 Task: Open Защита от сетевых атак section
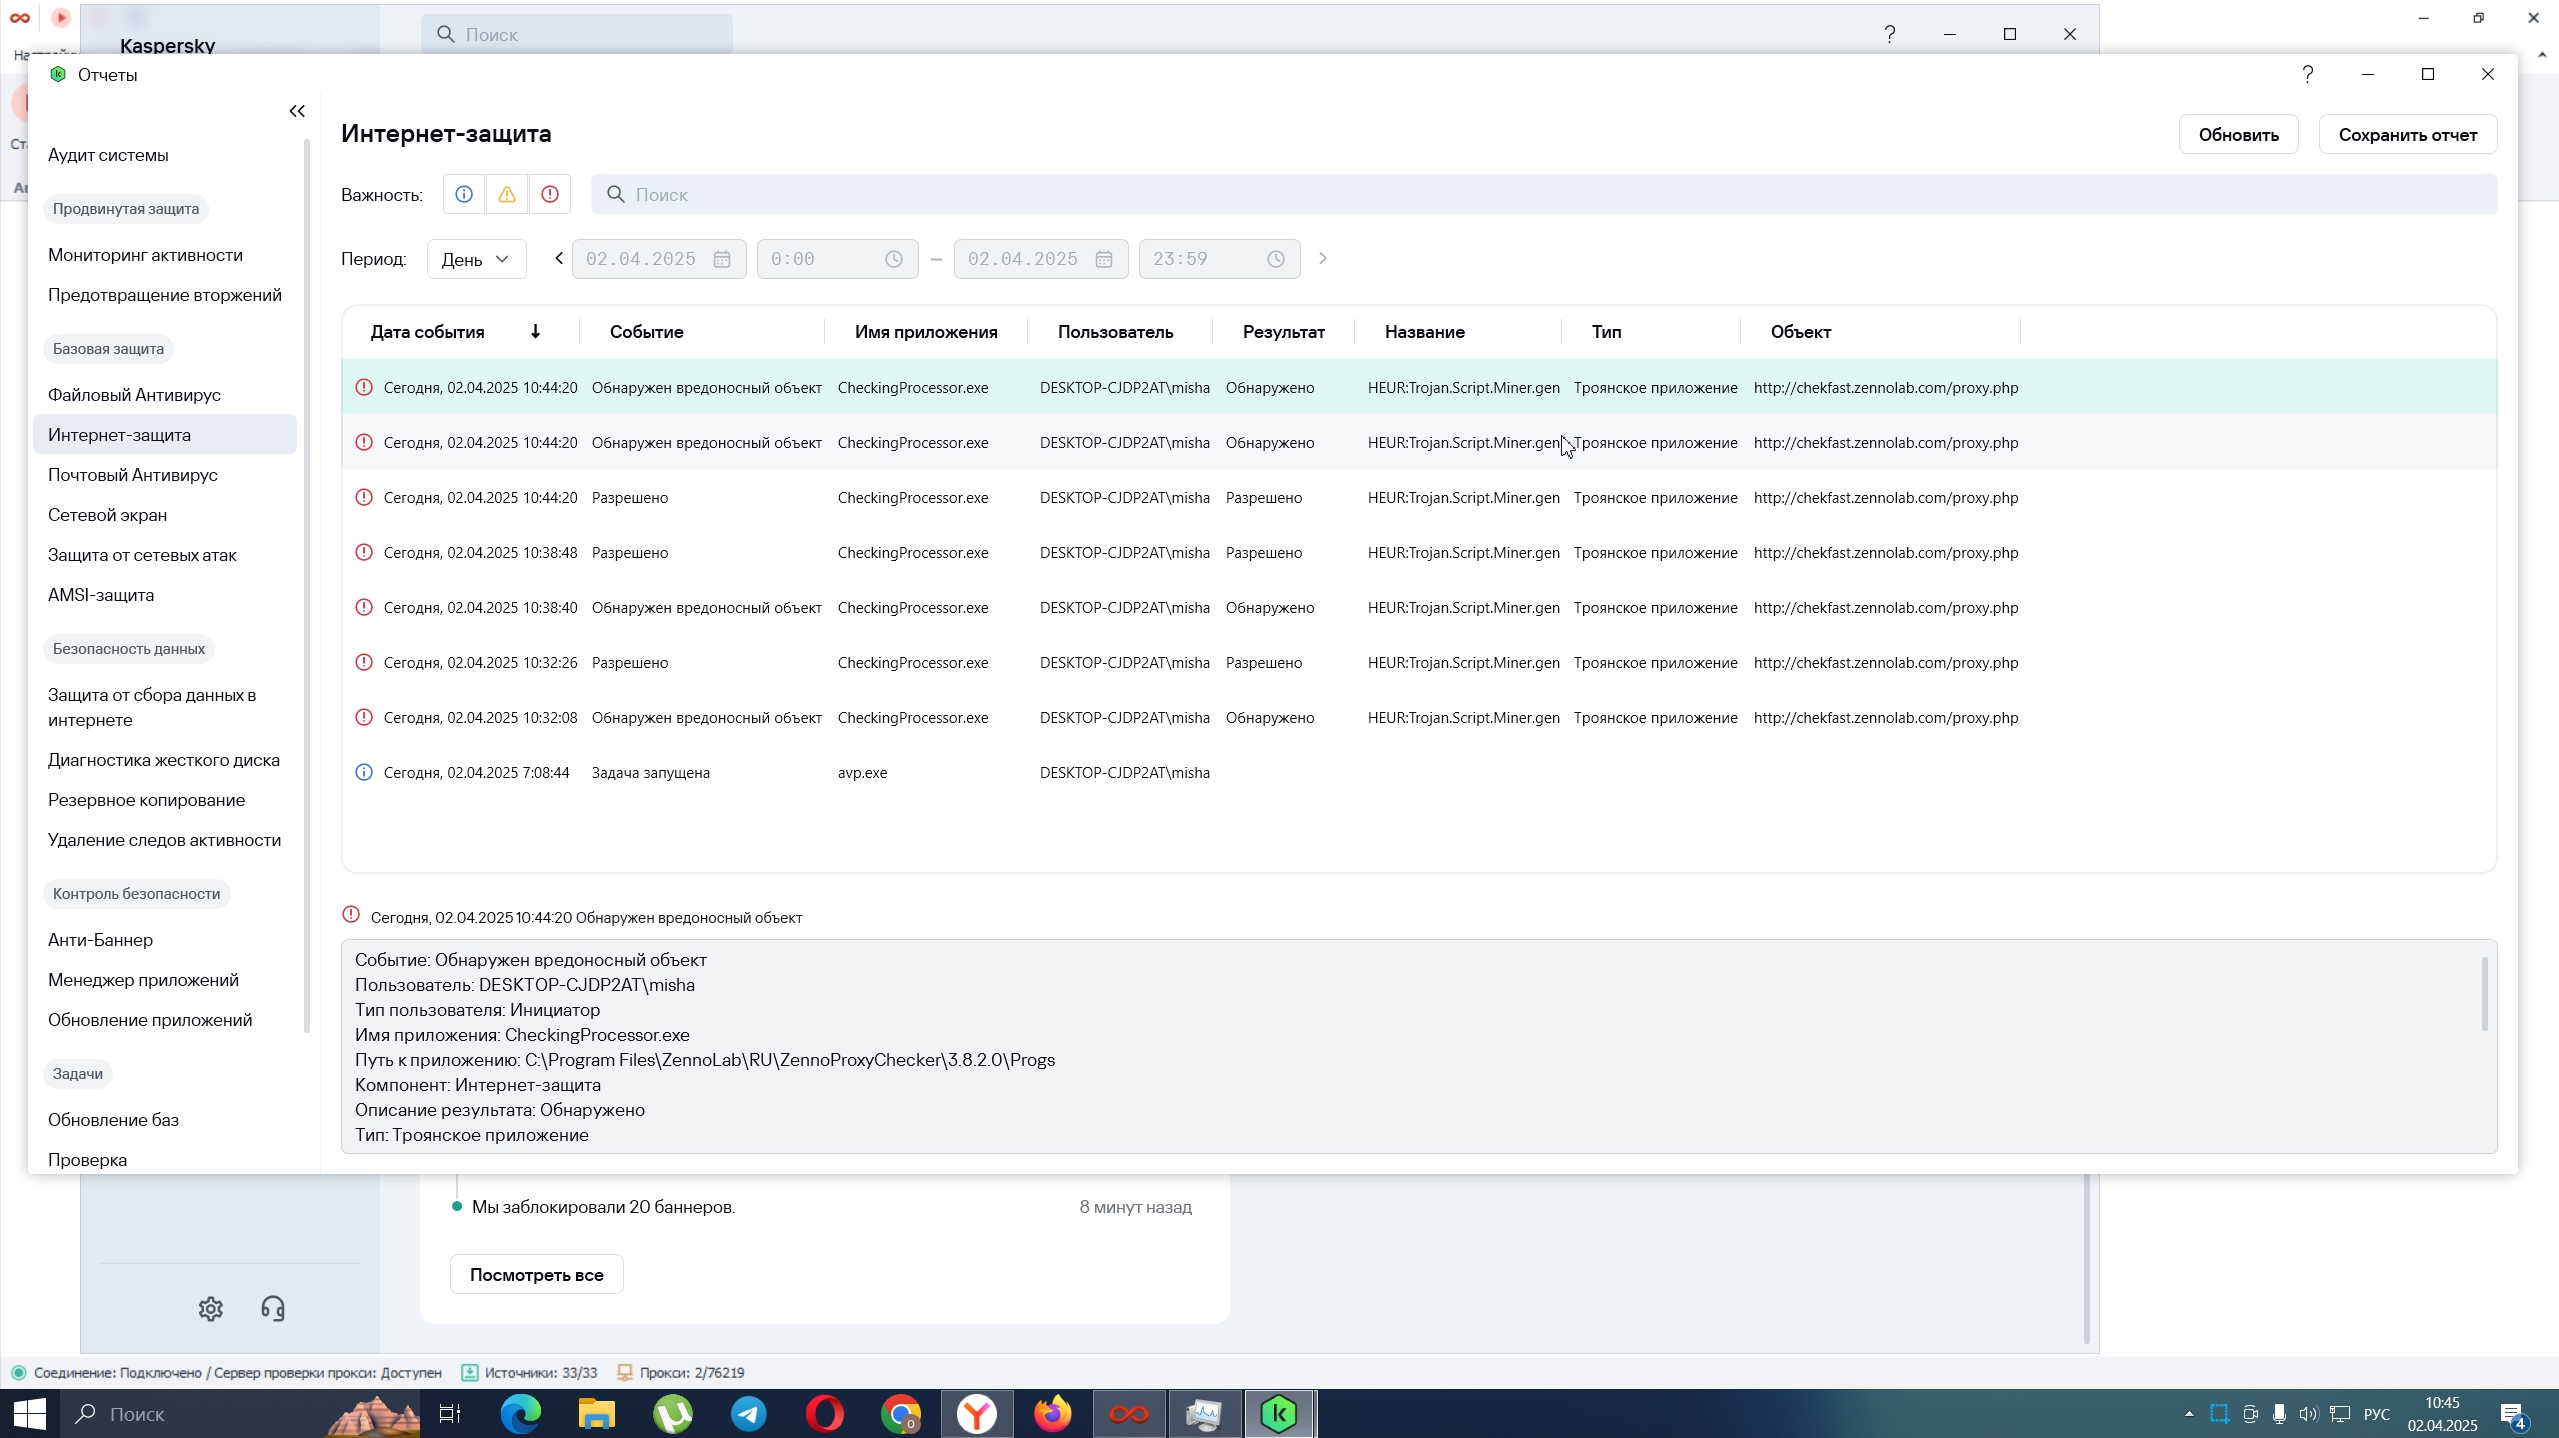[x=142, y=555]
